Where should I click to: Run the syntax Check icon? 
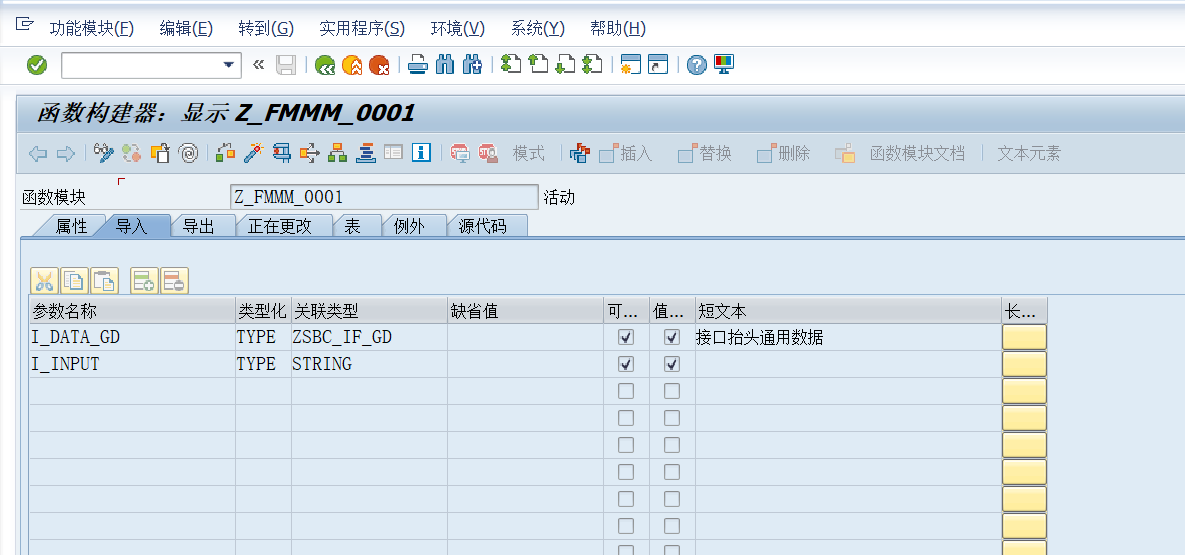click(x=225, y=153)
